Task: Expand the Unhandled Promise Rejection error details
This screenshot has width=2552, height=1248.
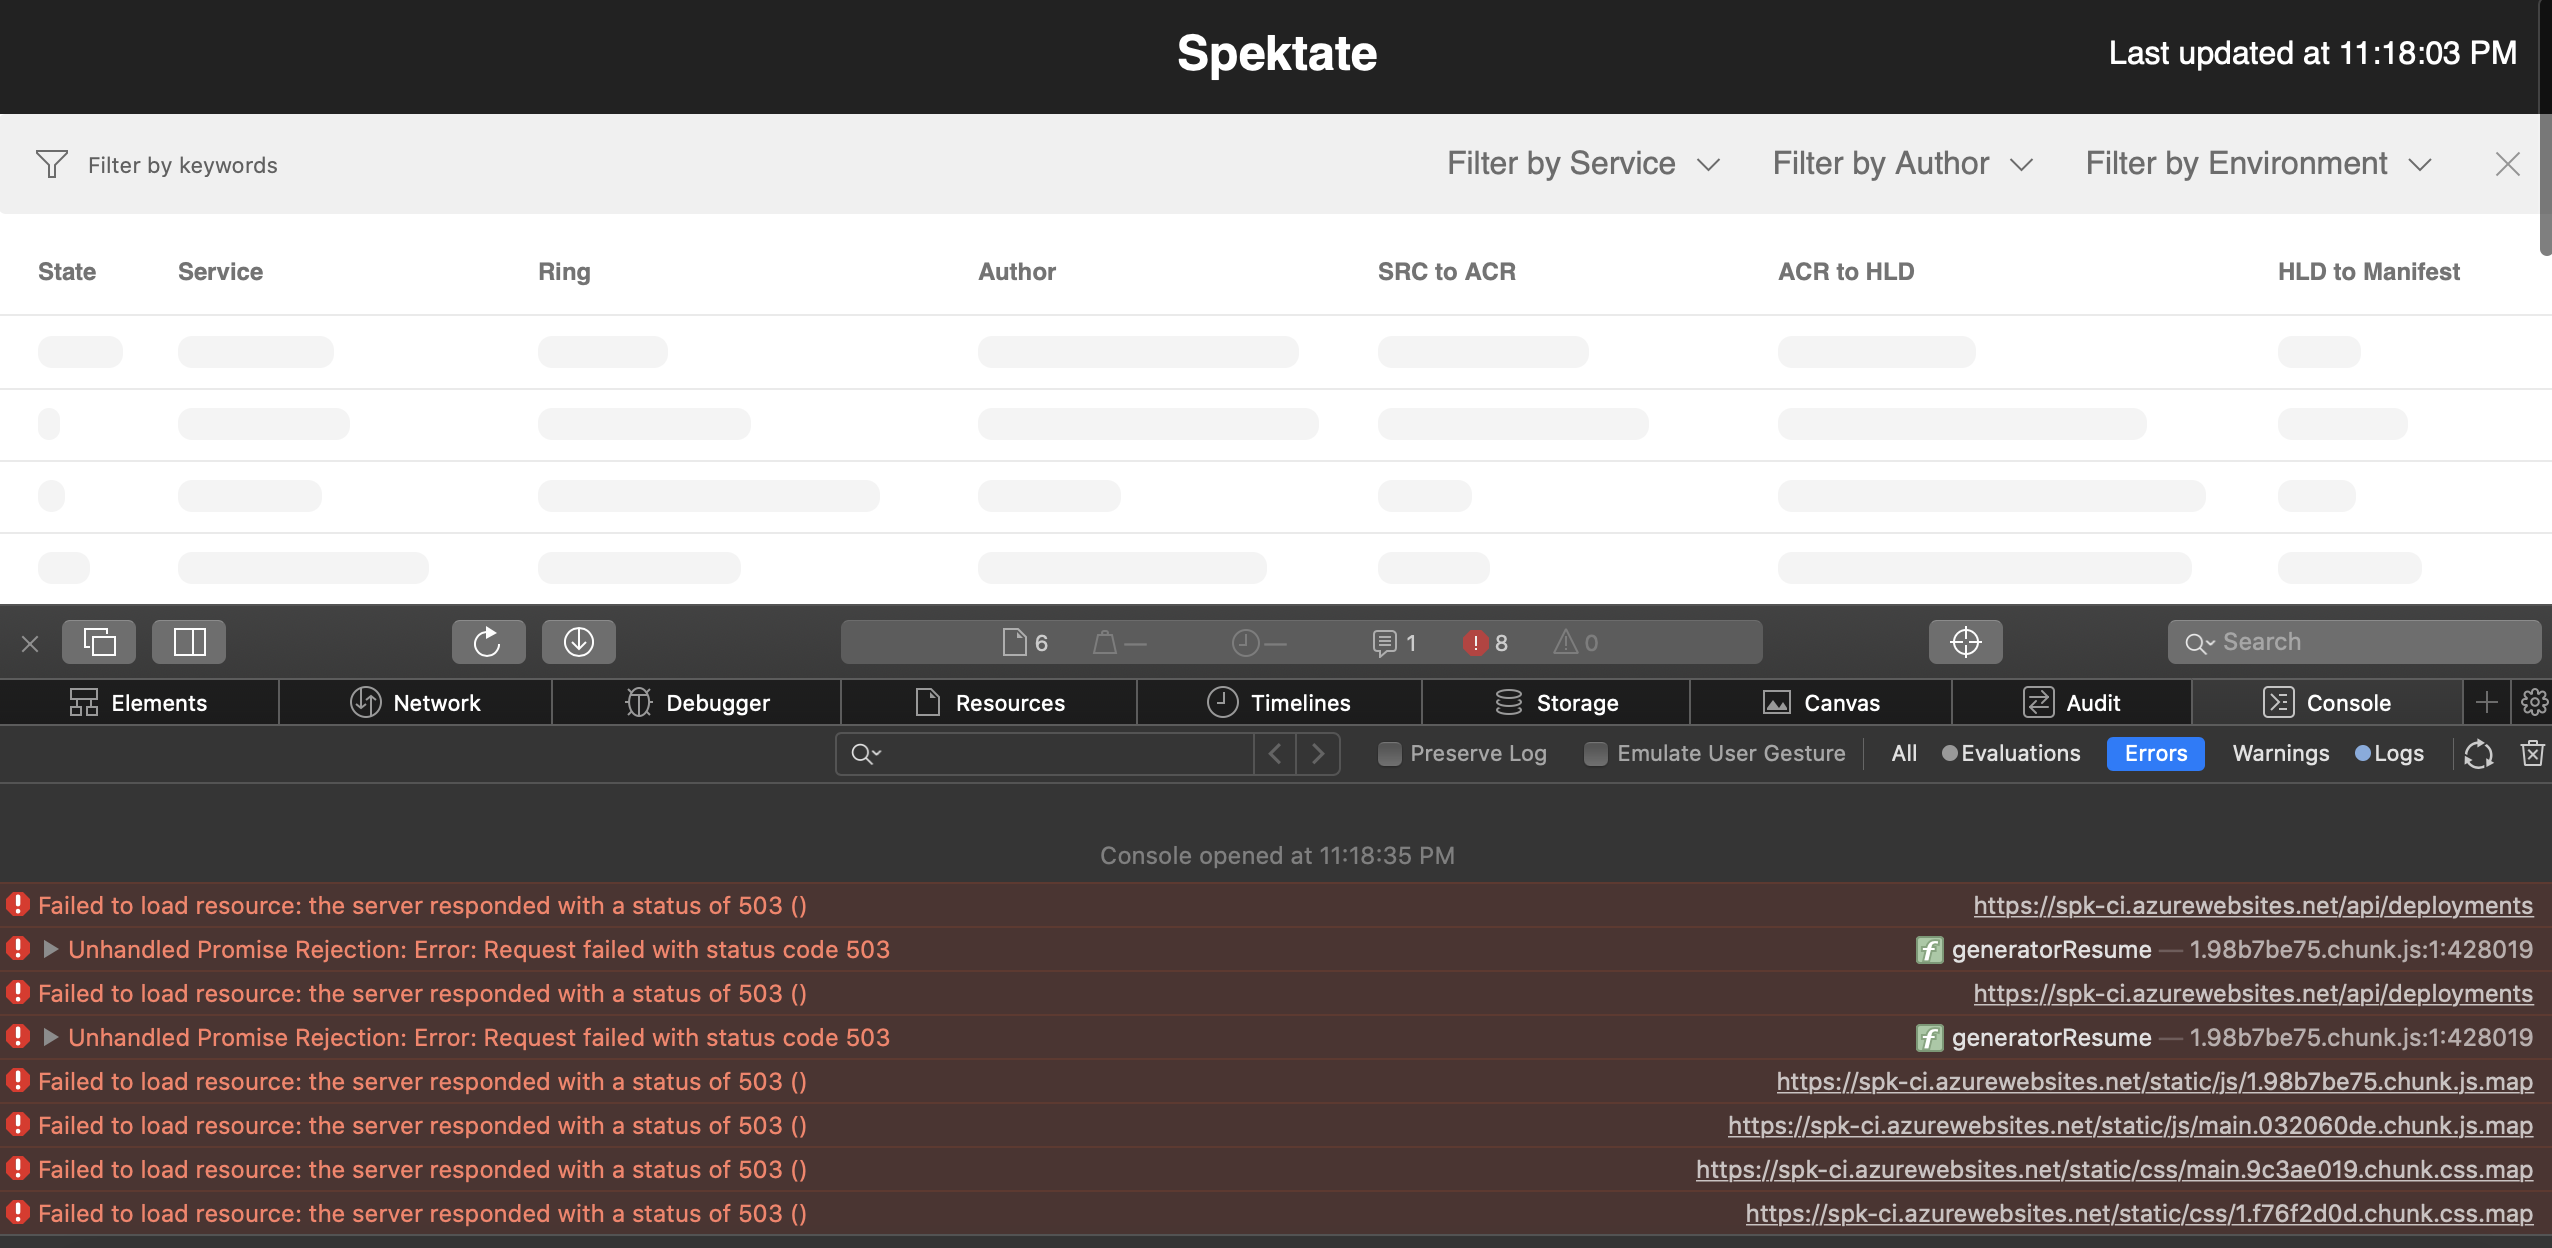Action: [x=49, y=949]
